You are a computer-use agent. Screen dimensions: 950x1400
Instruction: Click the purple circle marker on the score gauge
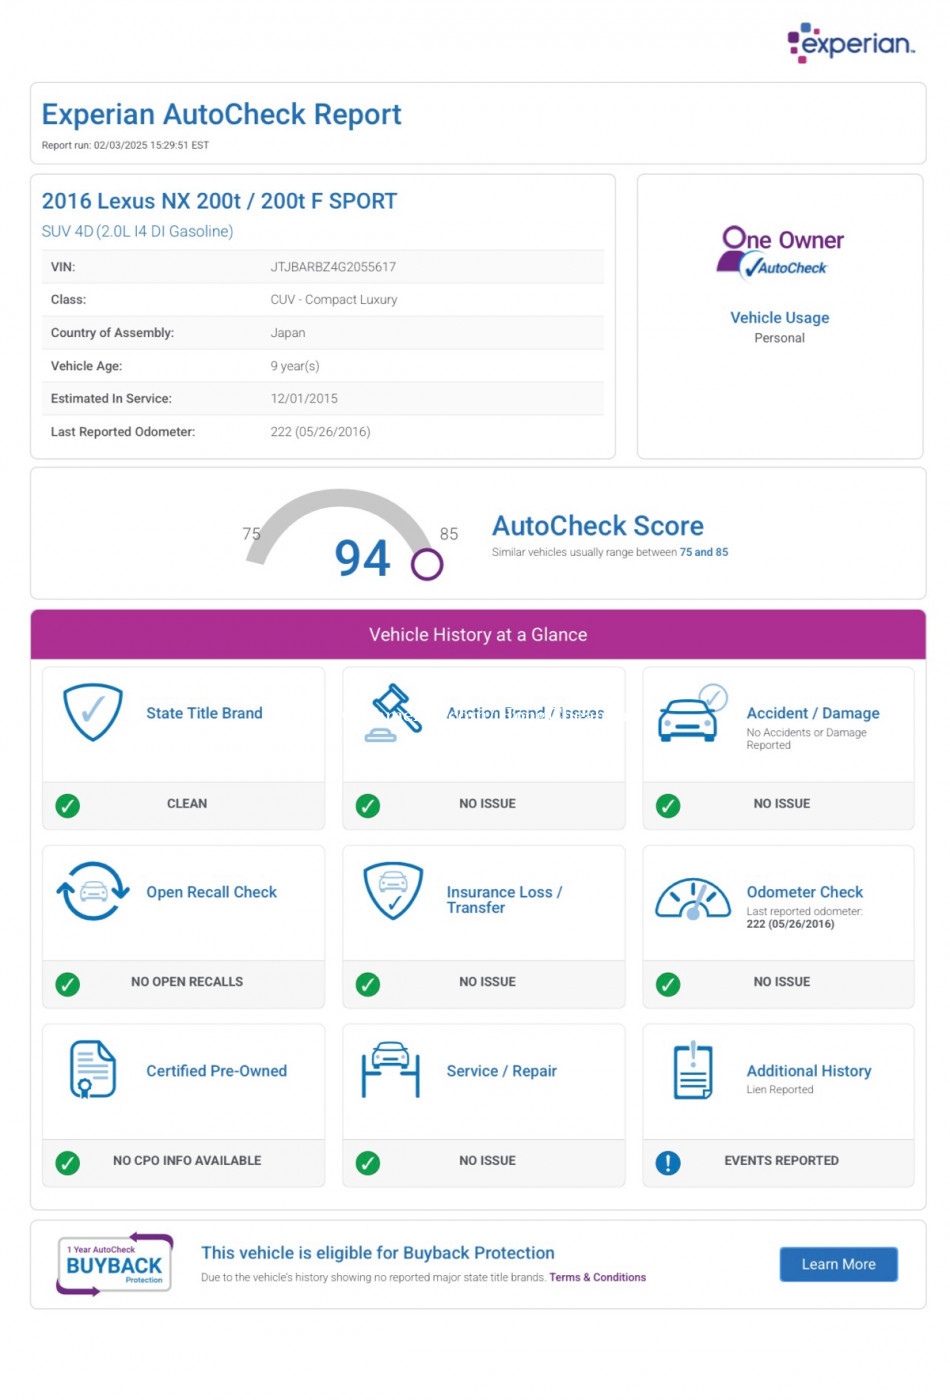pyautogui.click(x=427, y=564)
